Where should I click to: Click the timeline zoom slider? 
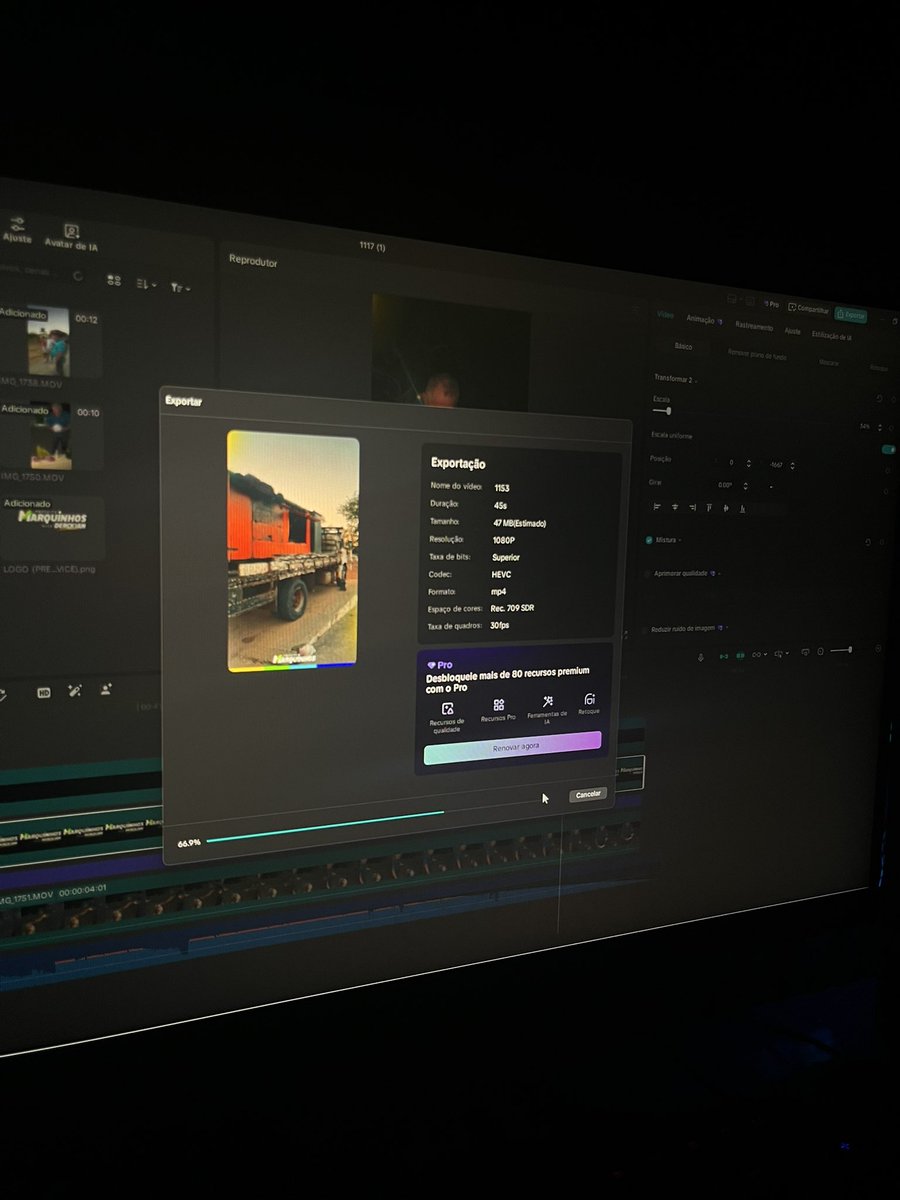tap(841, 651)
